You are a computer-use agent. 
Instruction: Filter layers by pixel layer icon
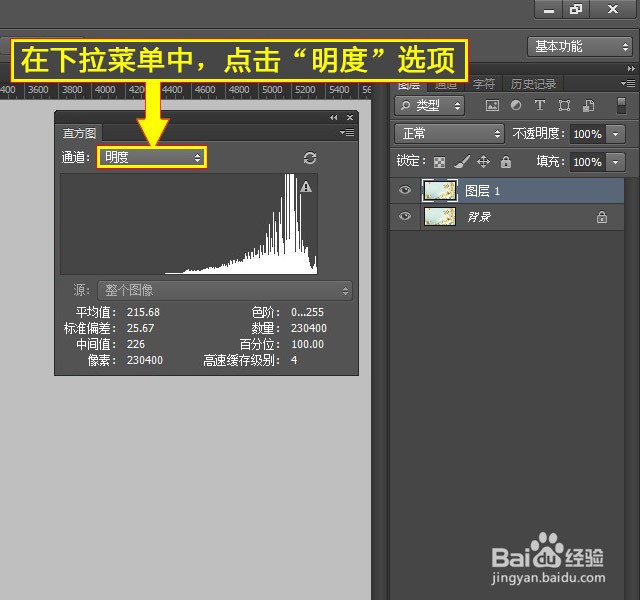click(492, 106)
